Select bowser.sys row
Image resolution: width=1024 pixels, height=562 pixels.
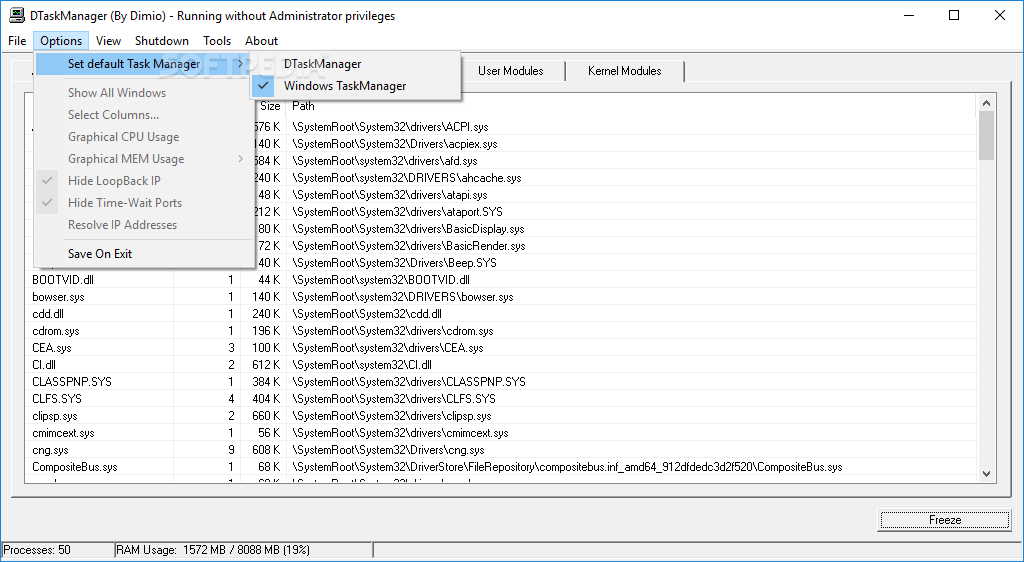[502, 297]
